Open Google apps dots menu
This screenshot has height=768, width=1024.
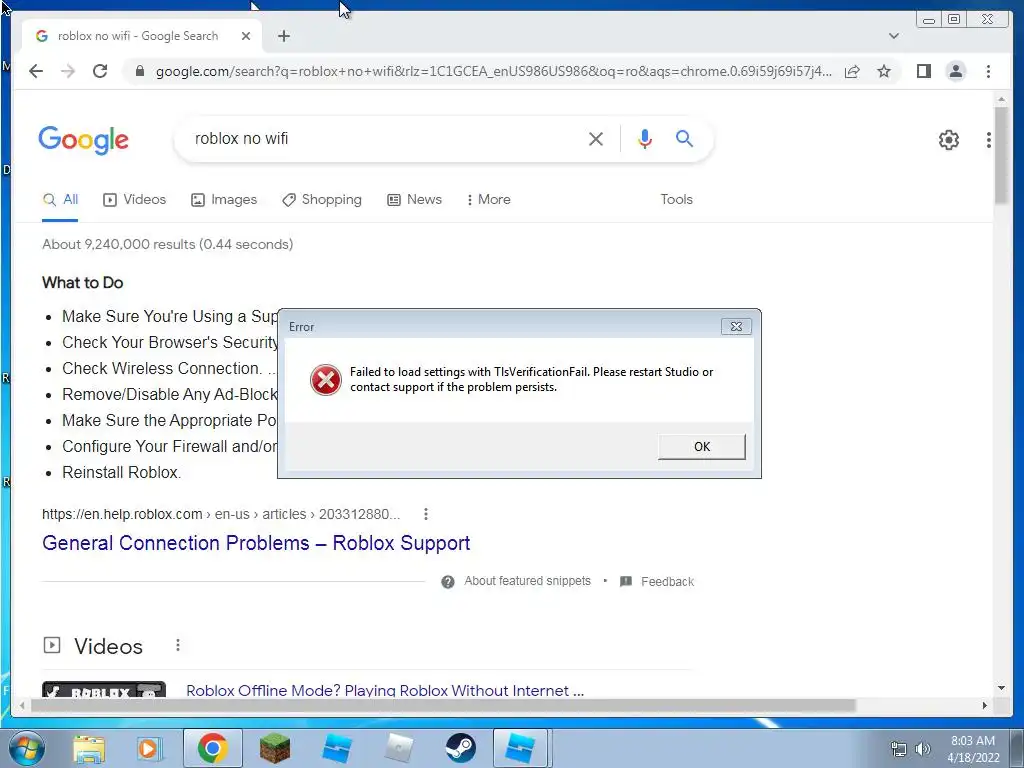coord(989,139)
